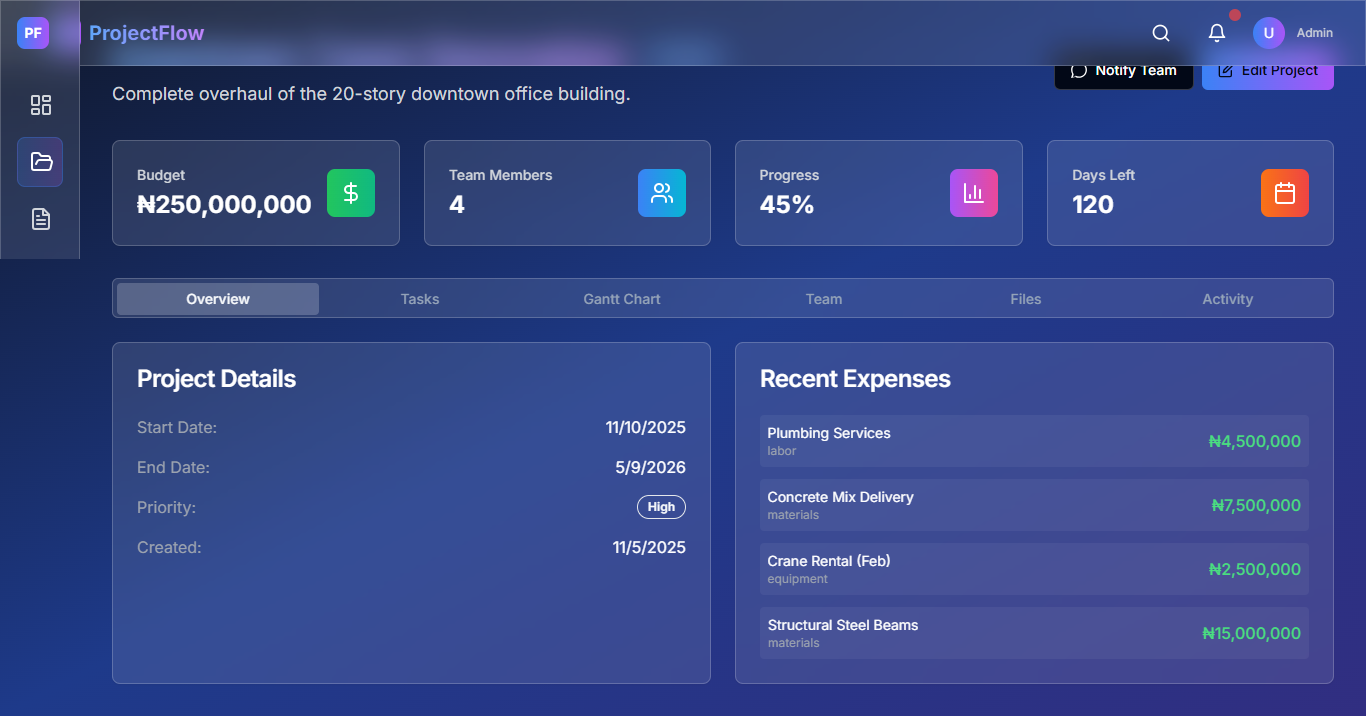The height and width of the screenshot is (716, 1366).
Task: Click the team members people icon
Action: click(662, 193)
